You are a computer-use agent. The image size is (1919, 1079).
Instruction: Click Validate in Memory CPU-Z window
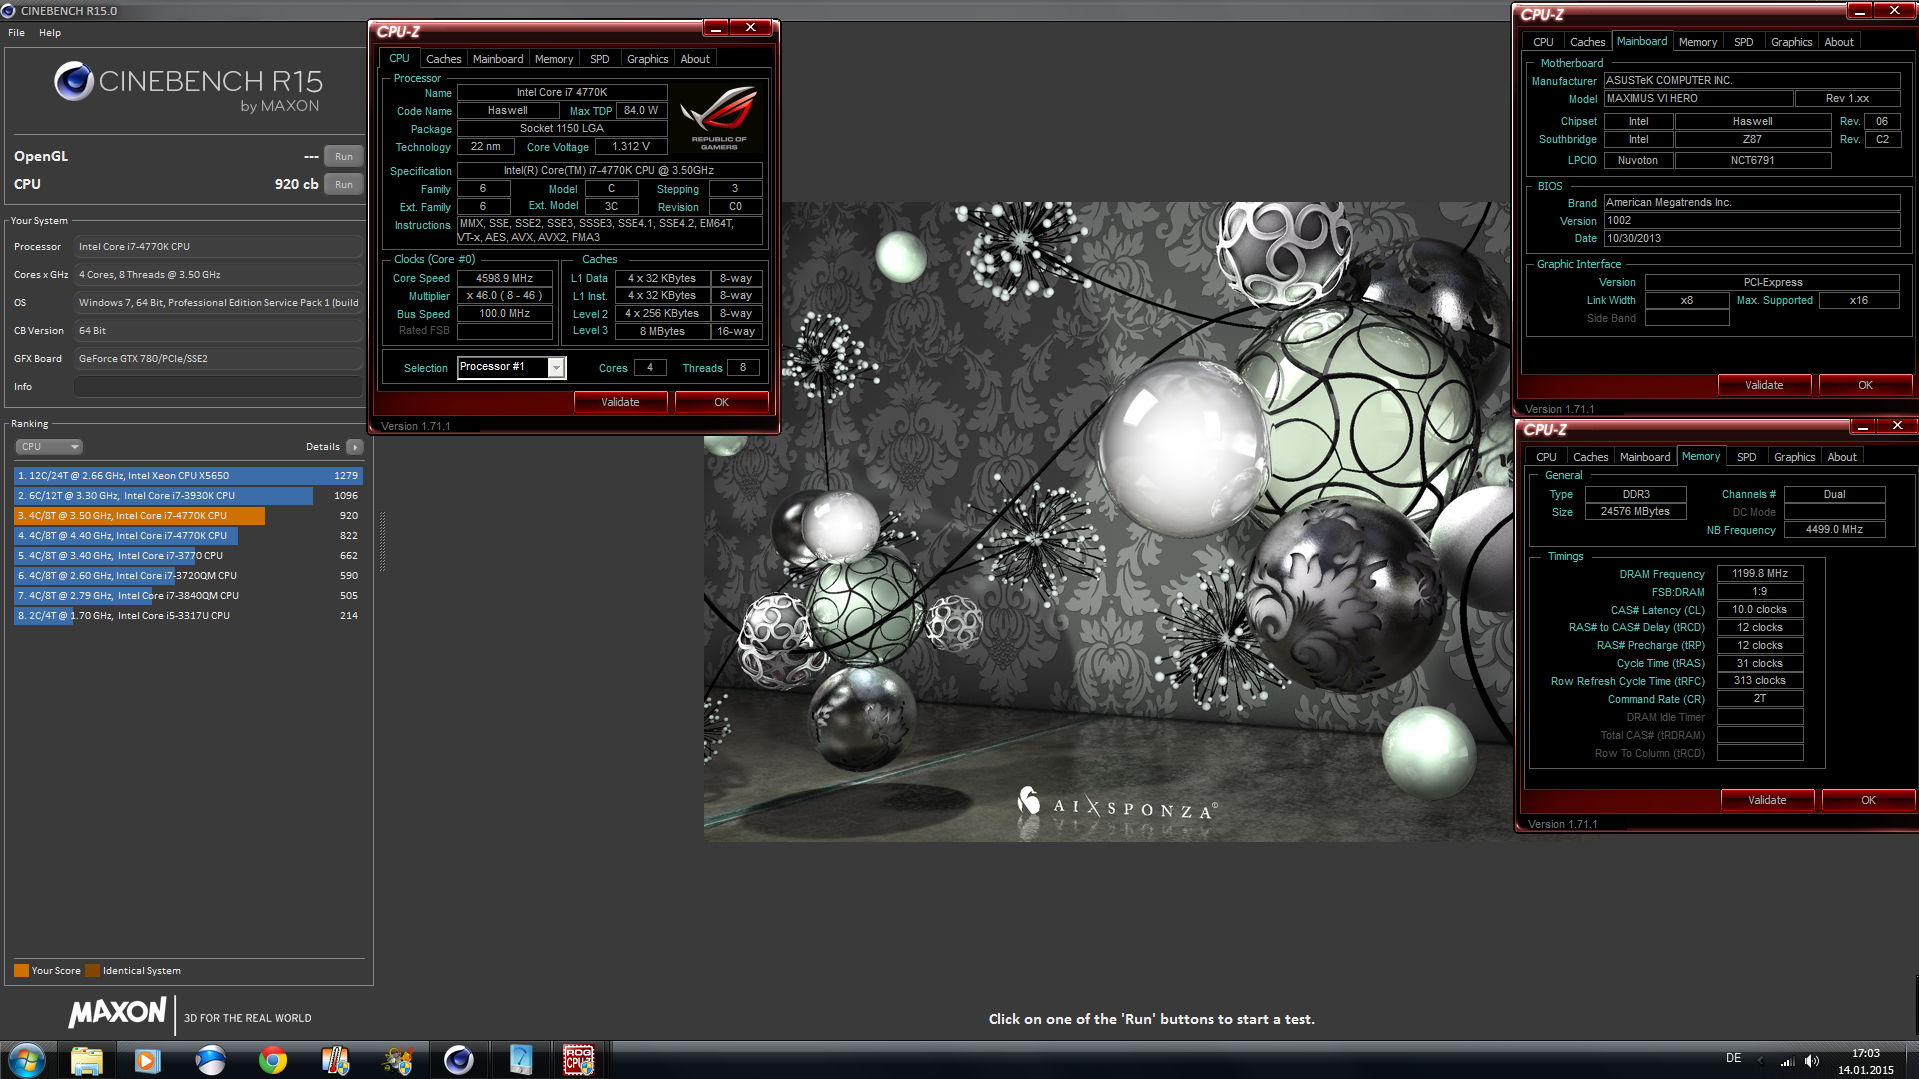(1767, 800)
